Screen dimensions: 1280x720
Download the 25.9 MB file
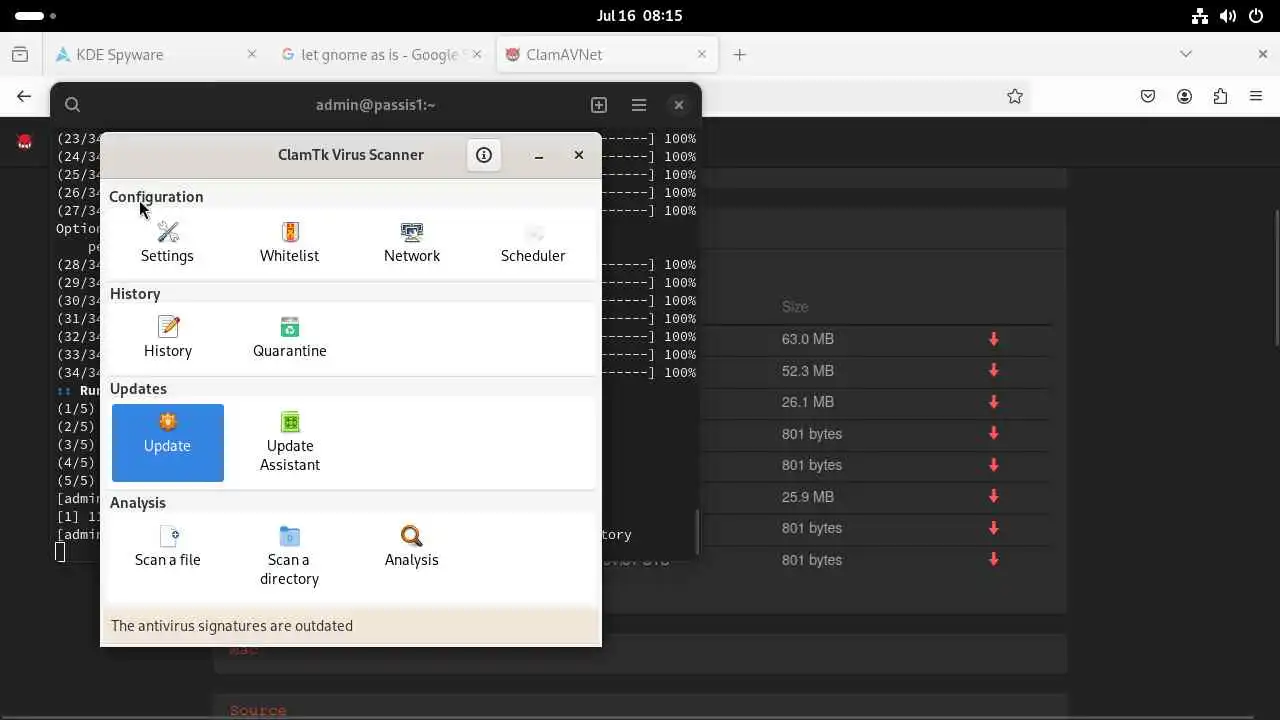[x=994, y=497]
